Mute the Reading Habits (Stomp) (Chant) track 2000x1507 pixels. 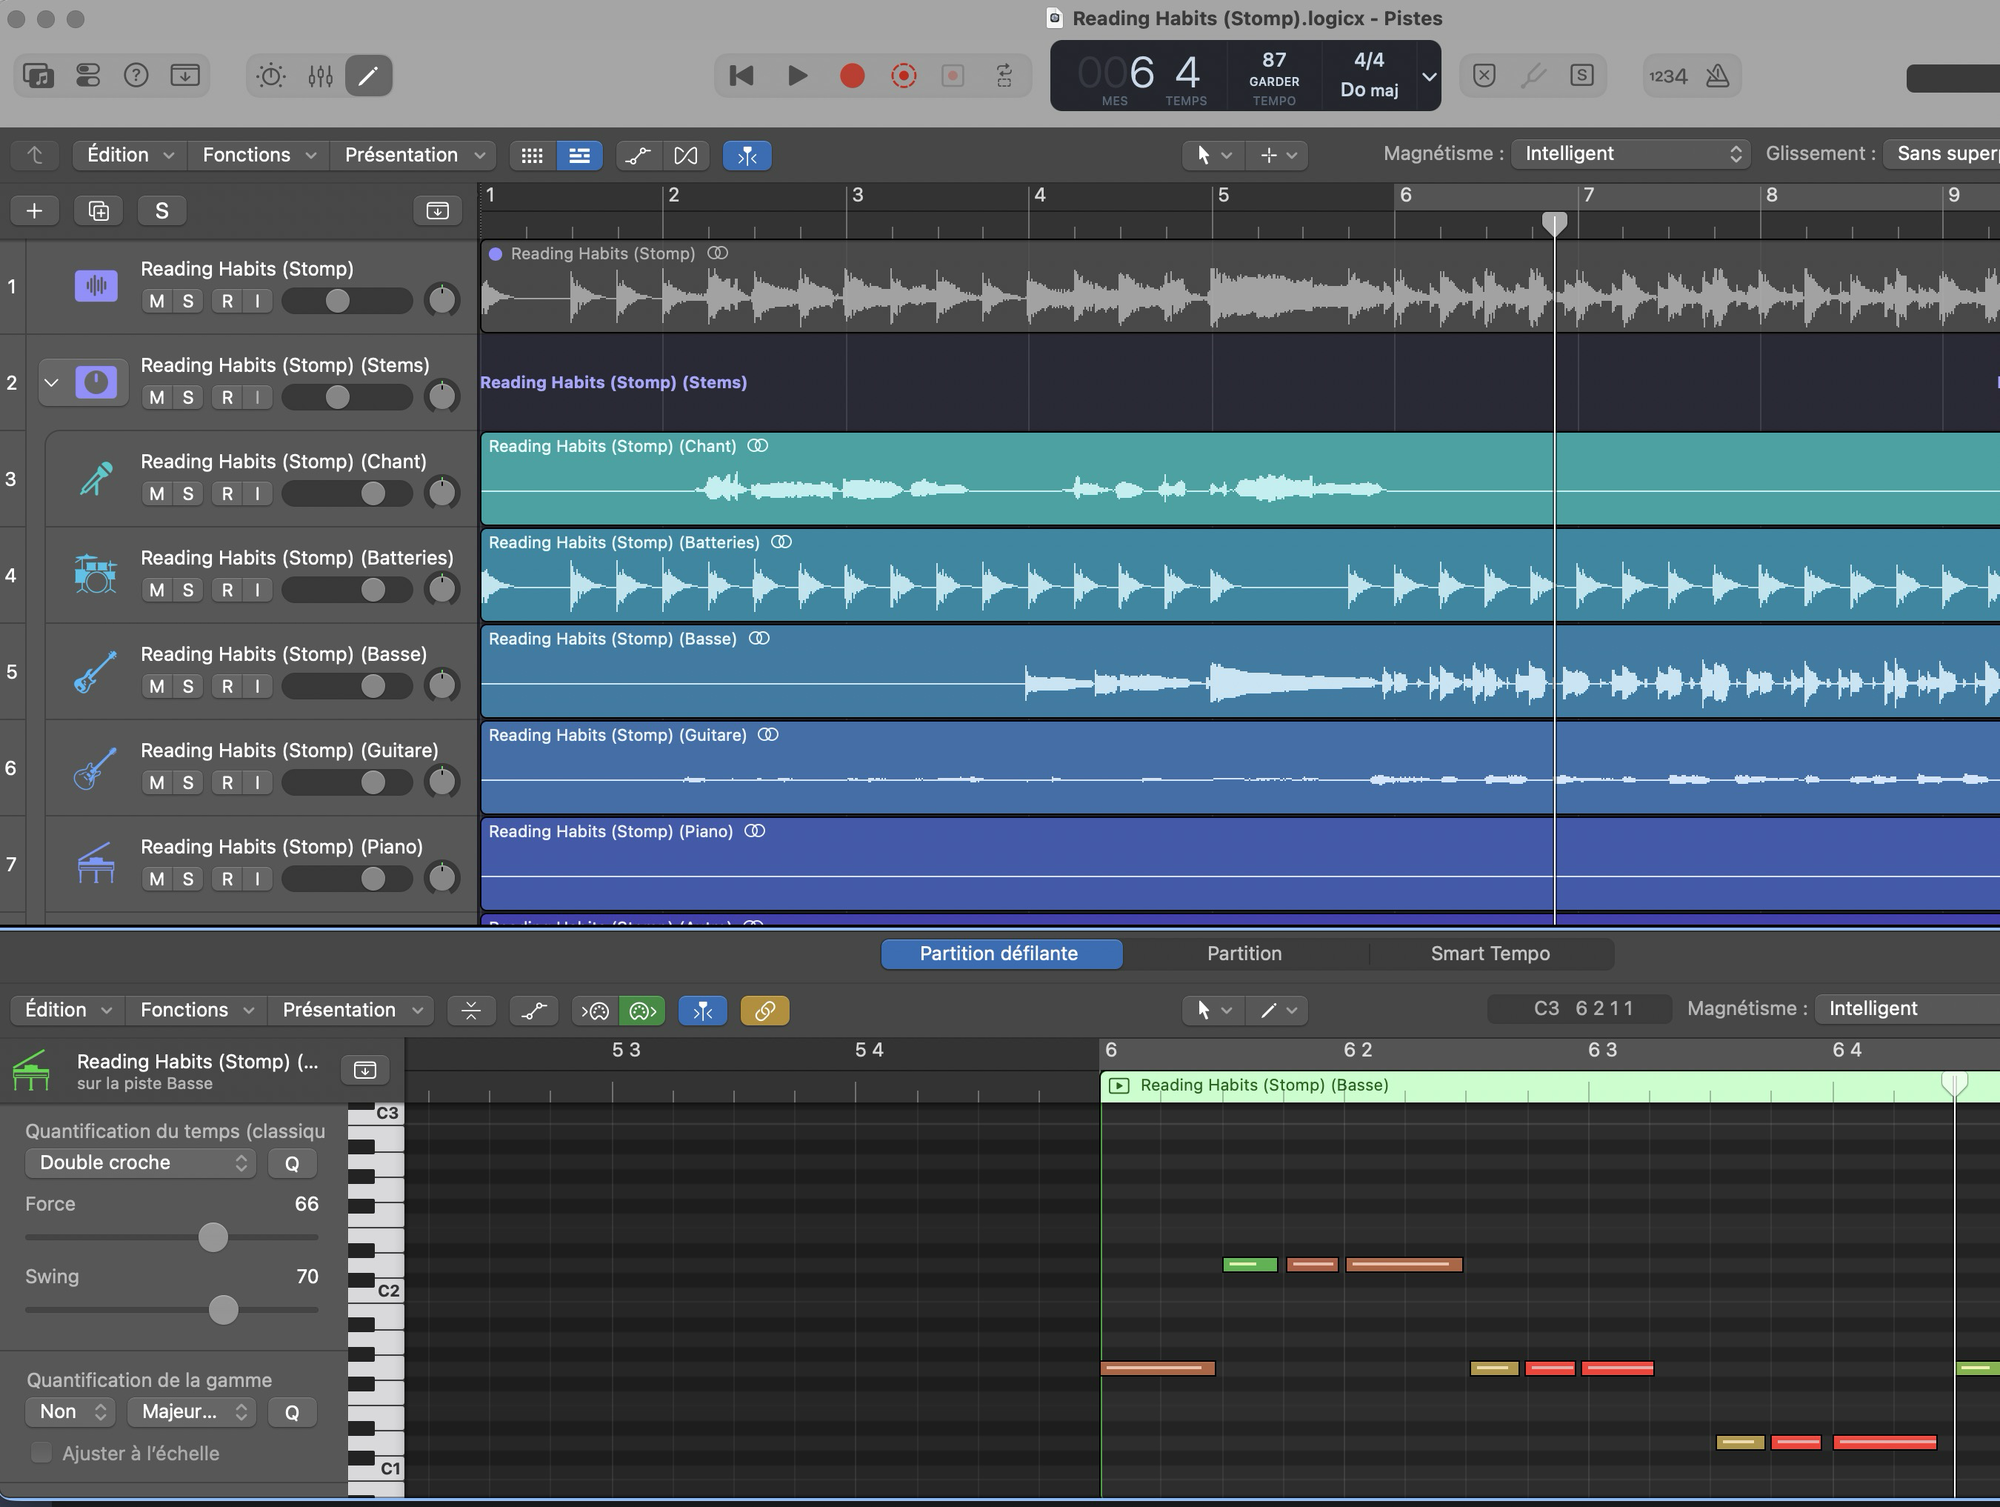pos(157,493)
